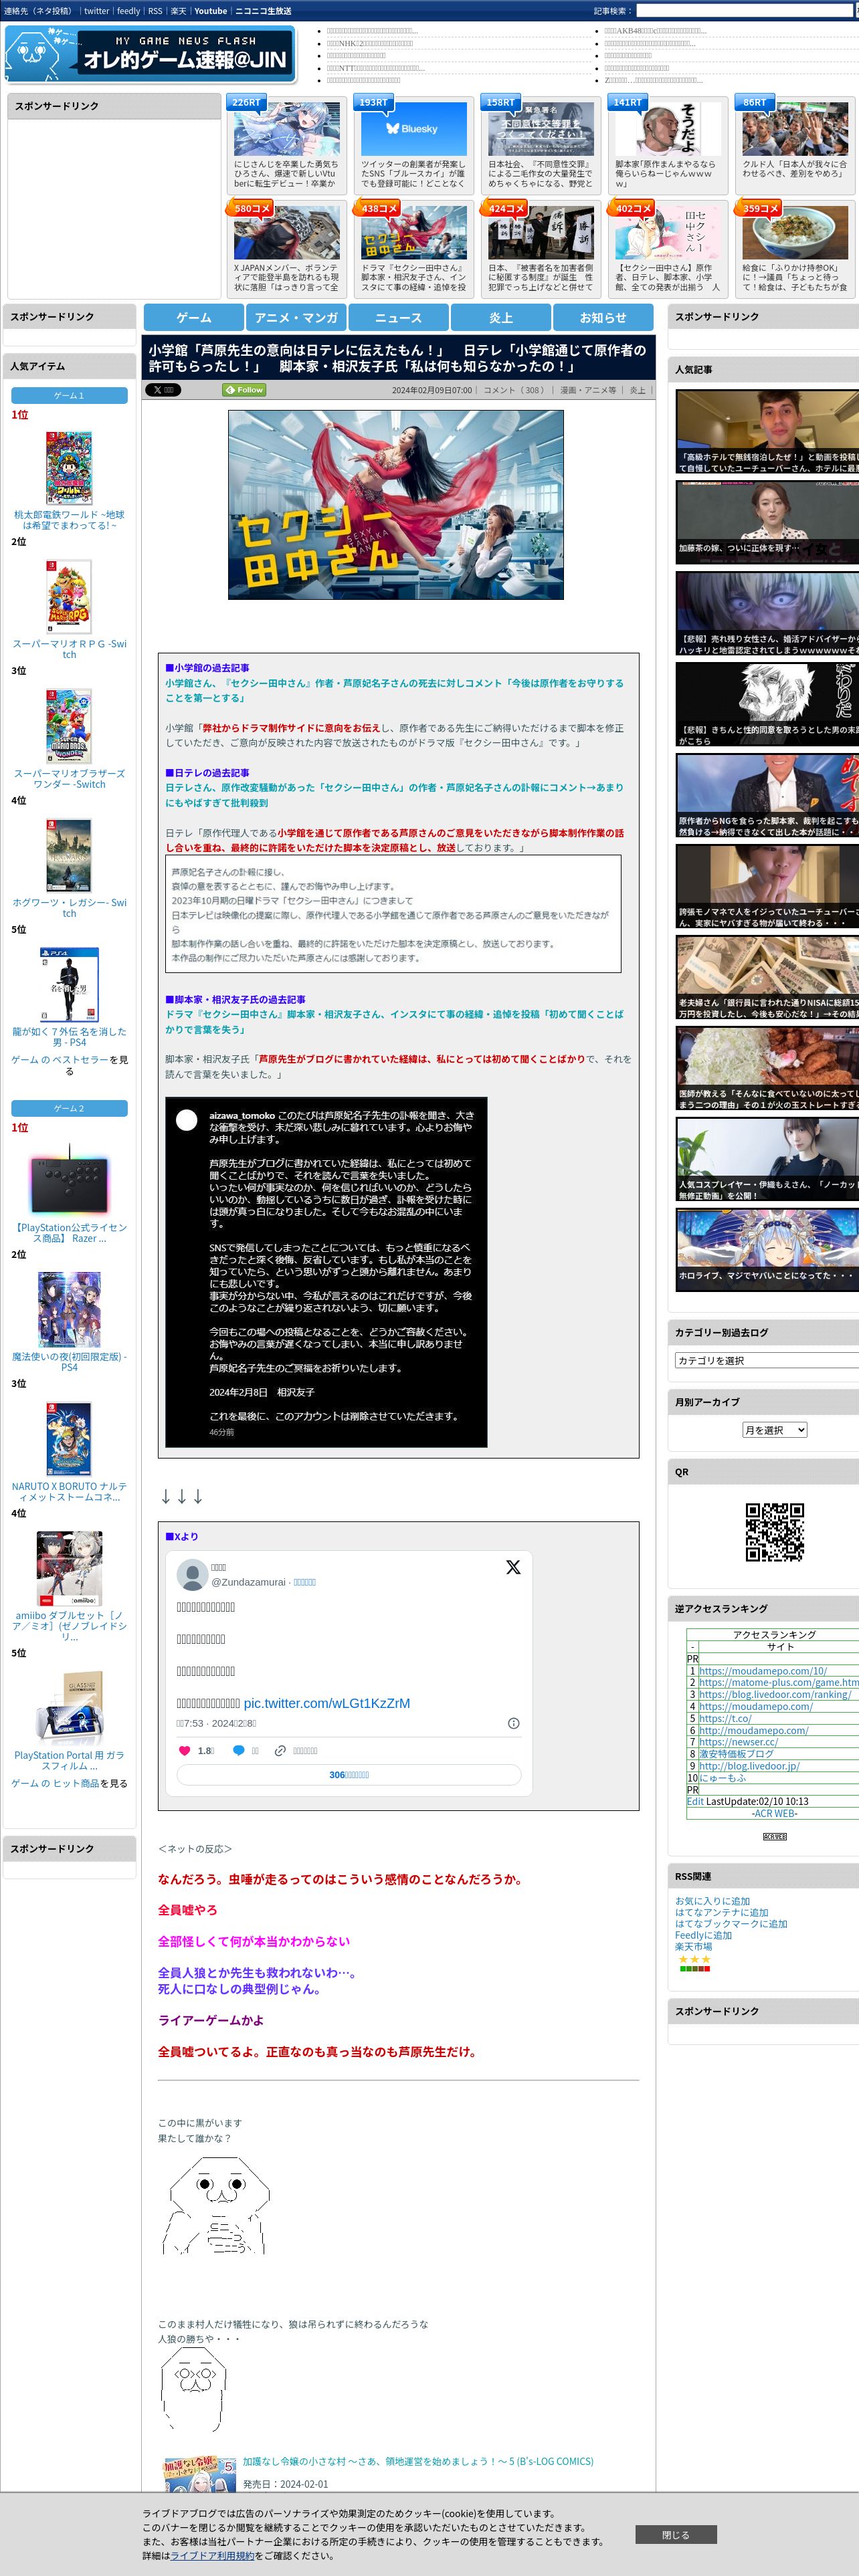Open the 魔法使いの夜 PS4 product link

(69, 1362)
